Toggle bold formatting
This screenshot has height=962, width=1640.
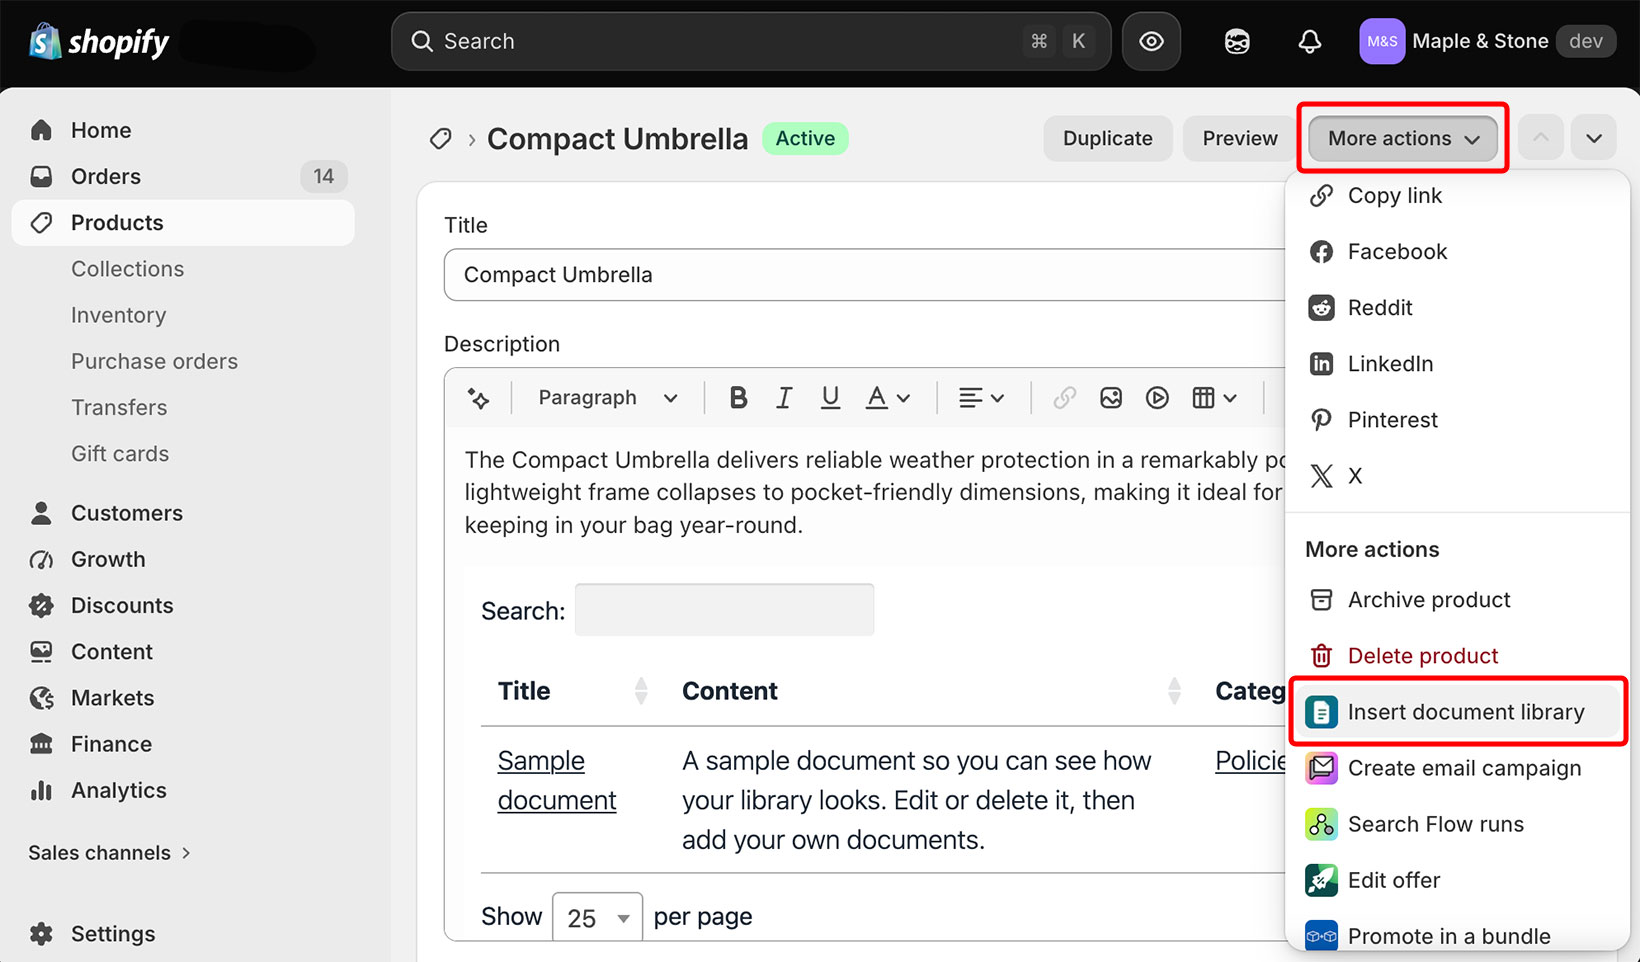point(738,398)
